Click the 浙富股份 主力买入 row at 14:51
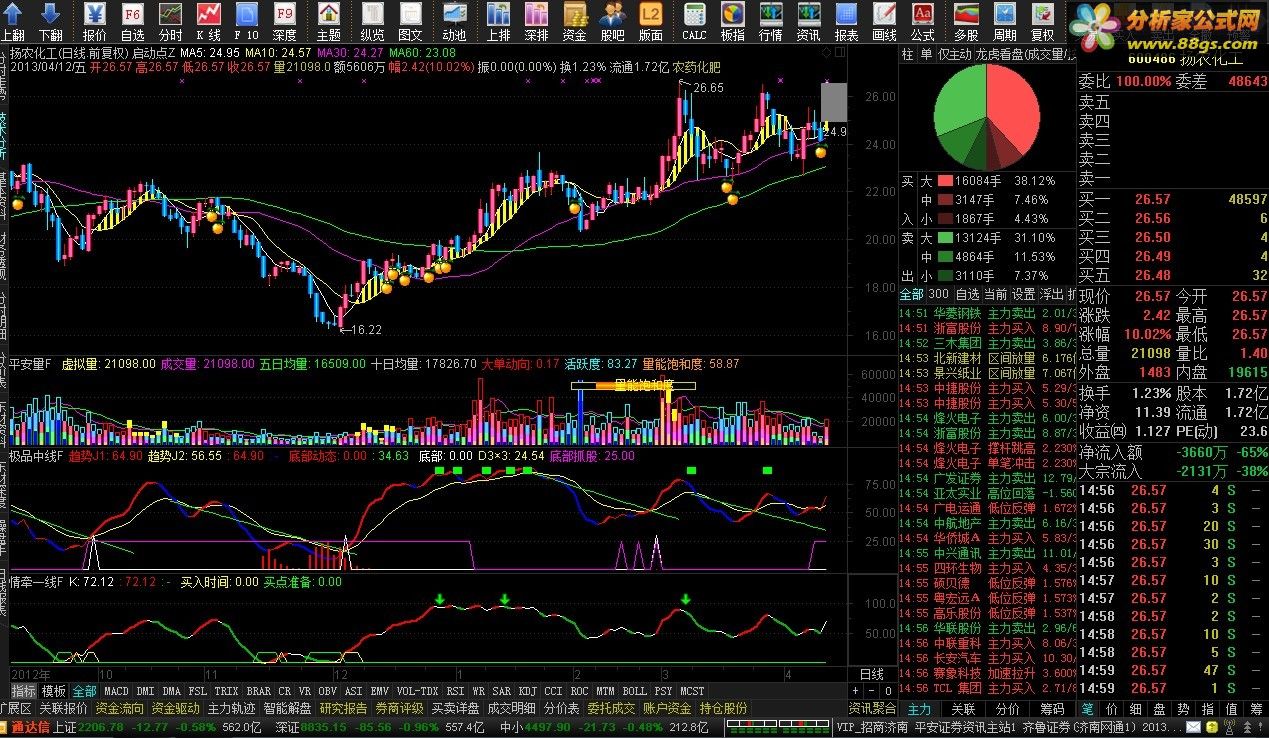 click(987, 328)
